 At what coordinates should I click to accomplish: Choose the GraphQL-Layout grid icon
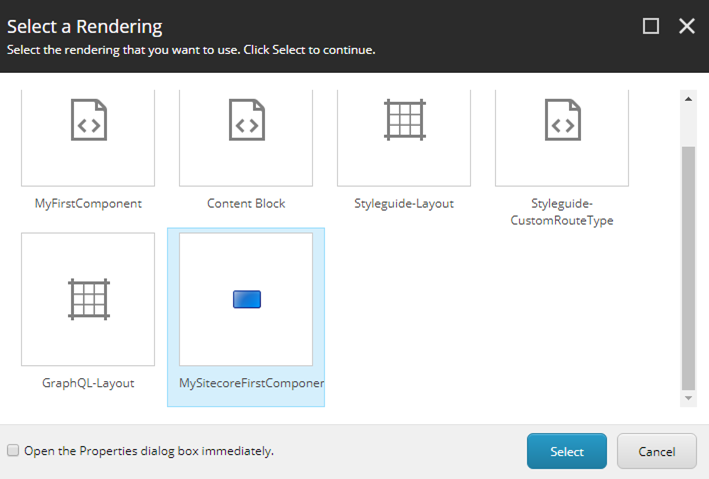tap(89, 299)
